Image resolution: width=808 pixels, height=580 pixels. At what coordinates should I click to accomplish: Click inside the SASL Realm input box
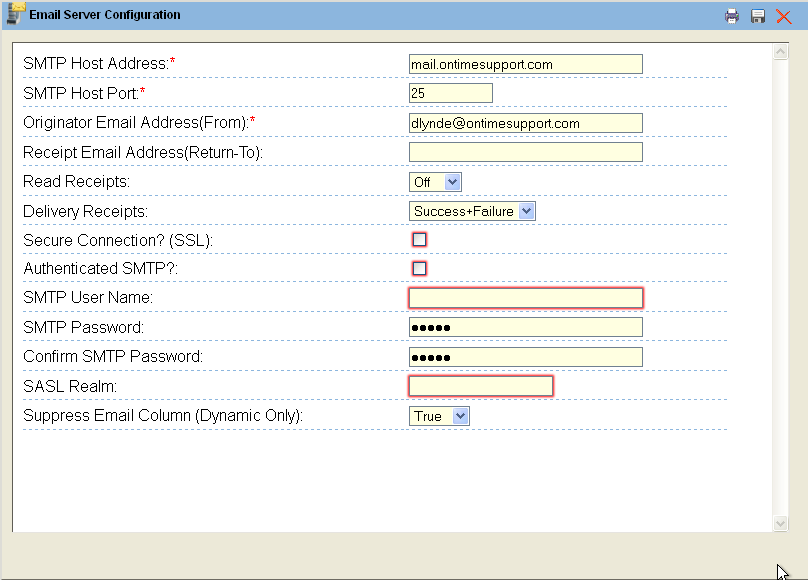pos(480,386)
